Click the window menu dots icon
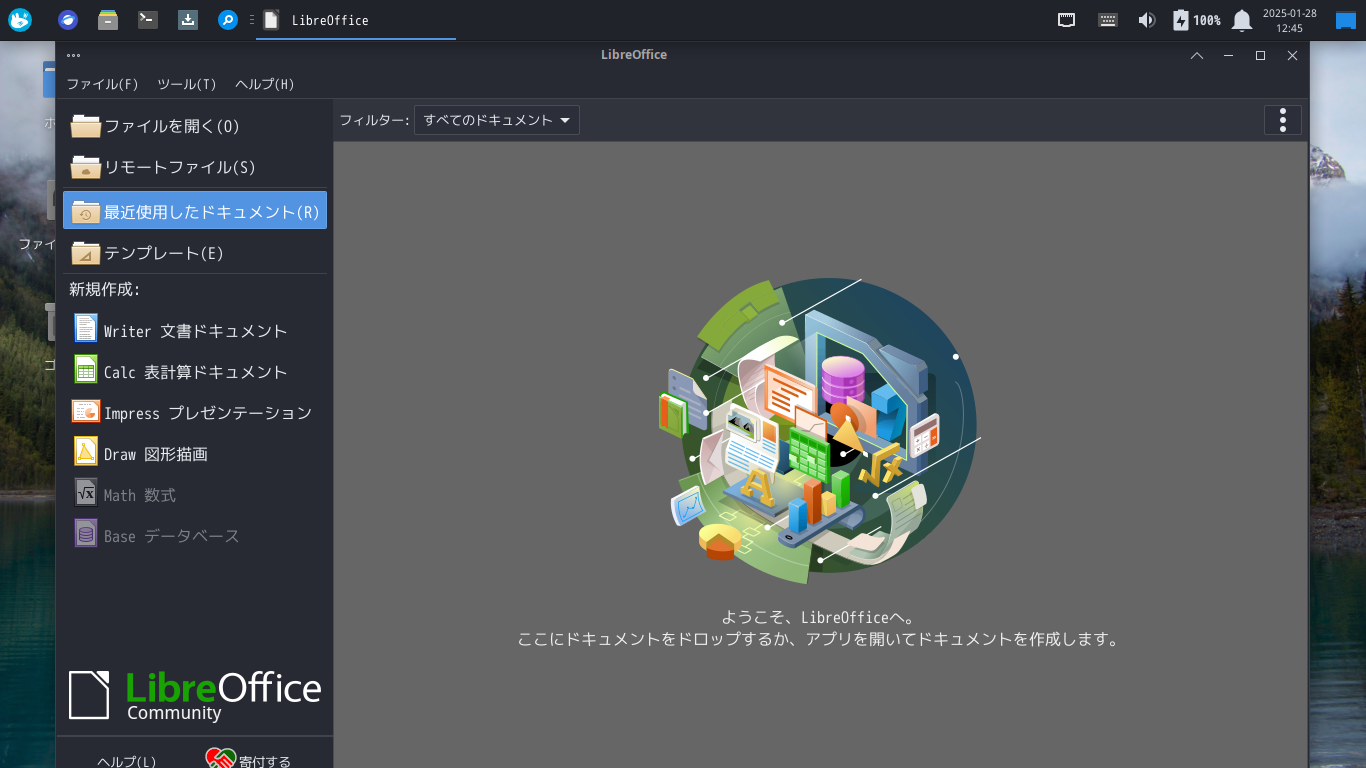 coord(73,55)
